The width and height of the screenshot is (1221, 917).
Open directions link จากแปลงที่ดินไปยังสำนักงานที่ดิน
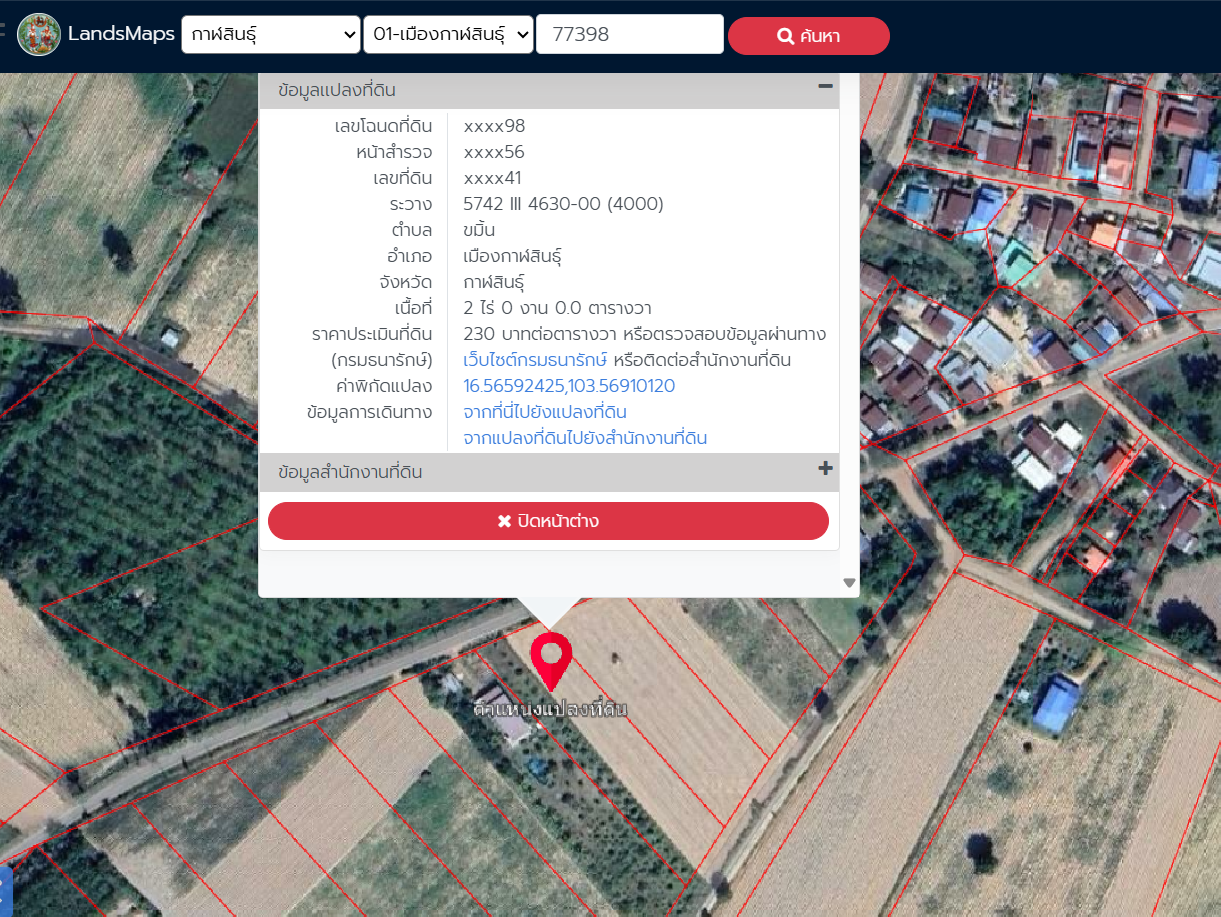pos(585,438)
